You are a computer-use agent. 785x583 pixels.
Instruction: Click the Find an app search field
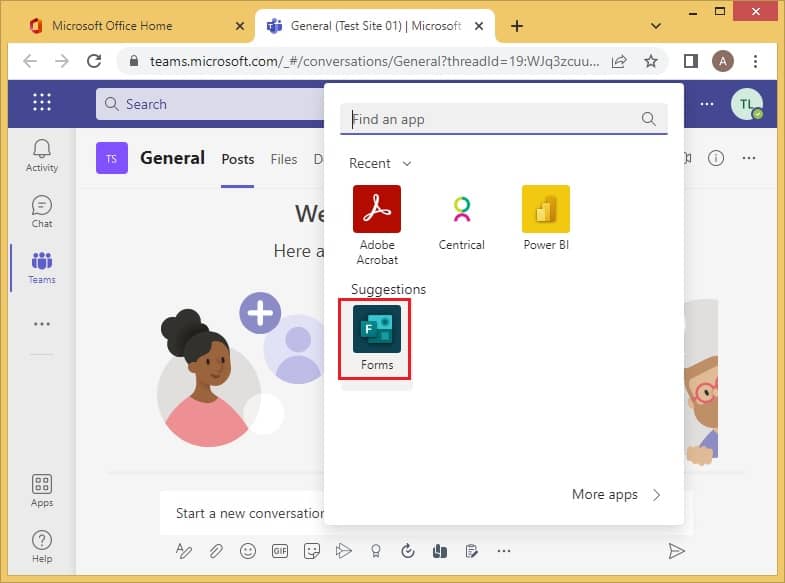(x=504, y=119)
